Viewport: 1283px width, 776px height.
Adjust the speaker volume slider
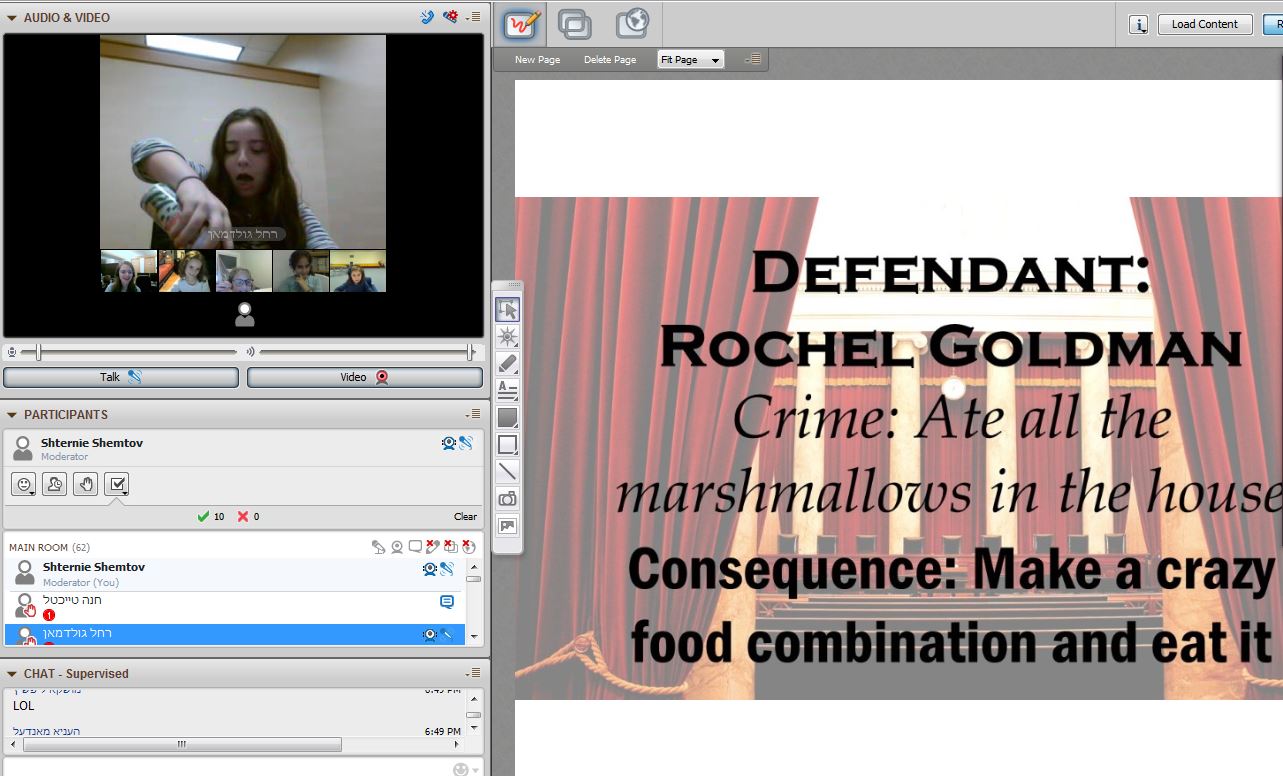469,352
